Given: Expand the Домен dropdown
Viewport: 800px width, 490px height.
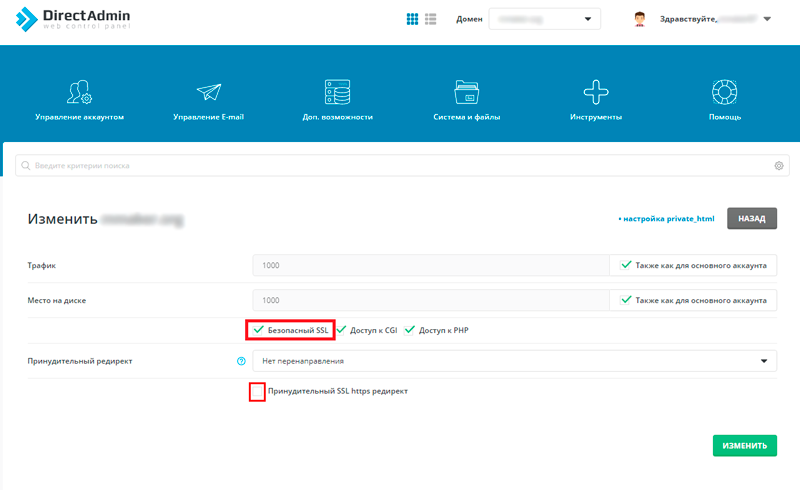Looking at the screenshot, I should 544,19.
